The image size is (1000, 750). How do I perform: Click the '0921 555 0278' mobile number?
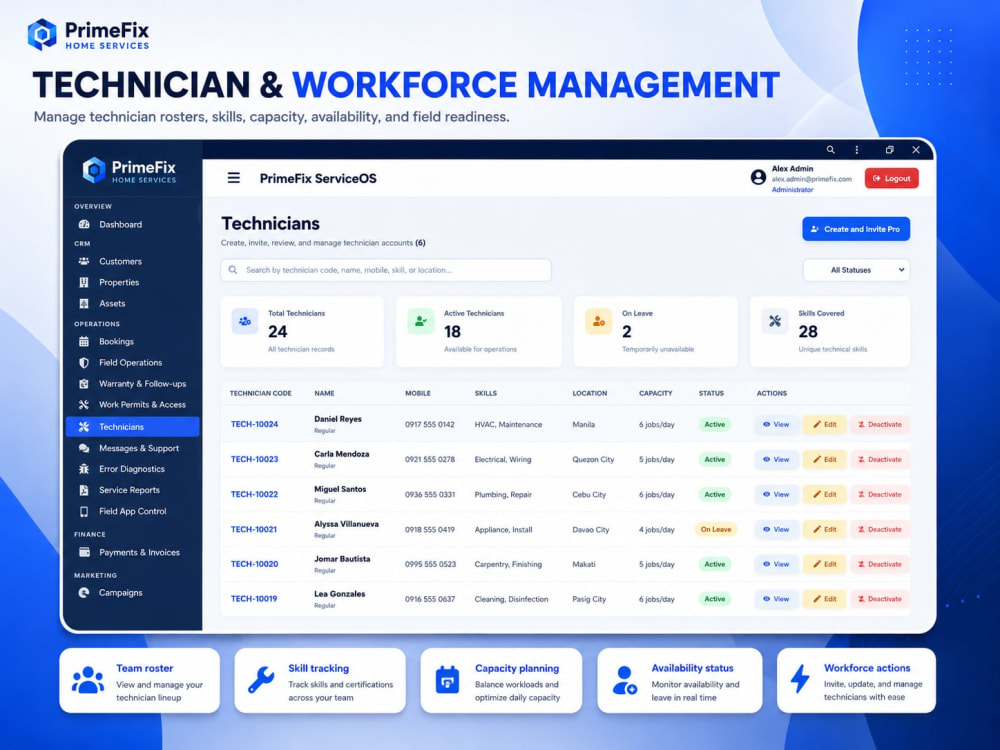[430, 459]
